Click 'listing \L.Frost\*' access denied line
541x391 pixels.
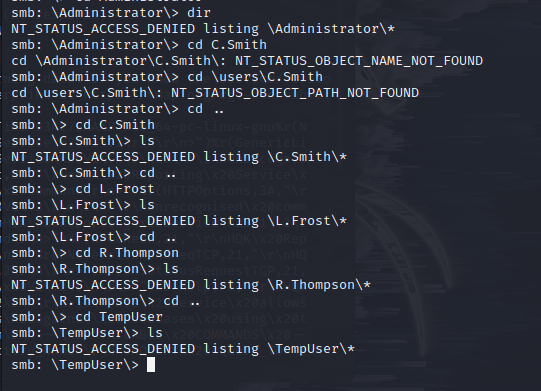click(275, 221)
